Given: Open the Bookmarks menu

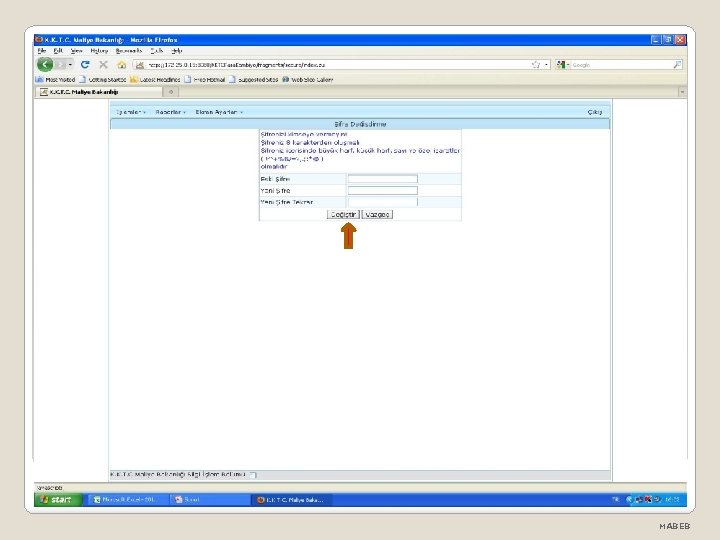Looking at the screenshot, I should pos(129,51).
